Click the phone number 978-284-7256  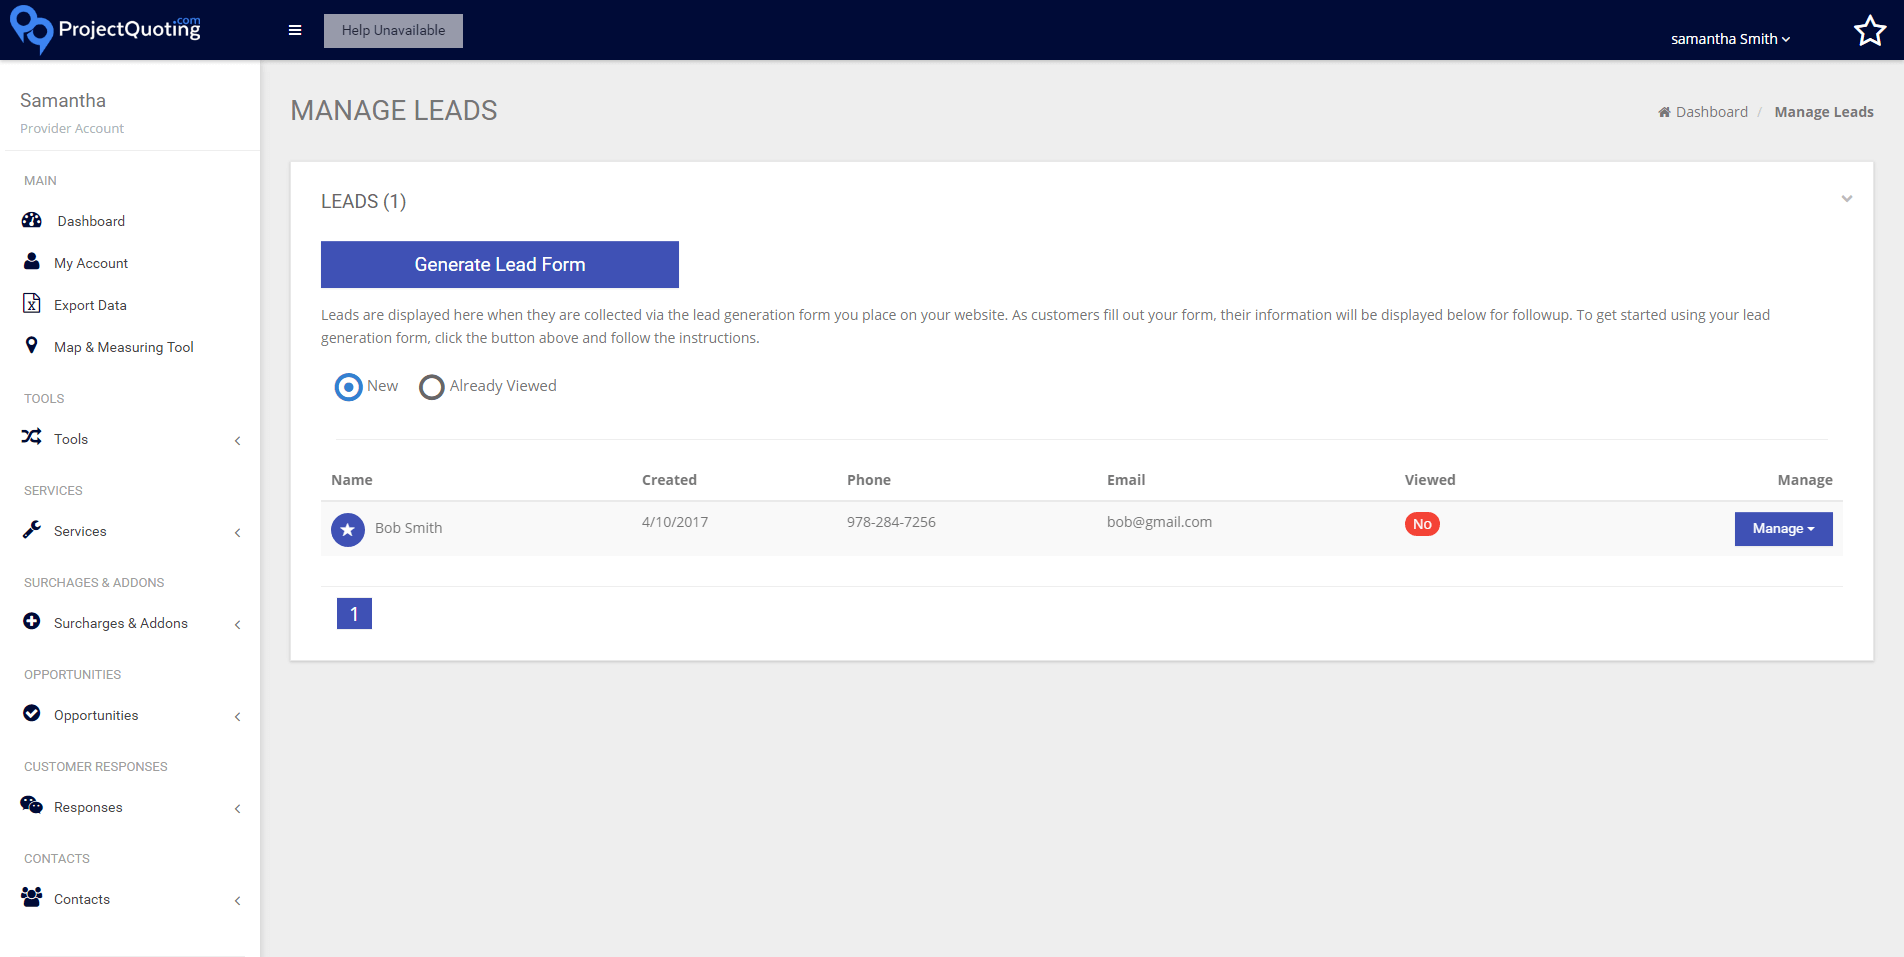(891, 522)
